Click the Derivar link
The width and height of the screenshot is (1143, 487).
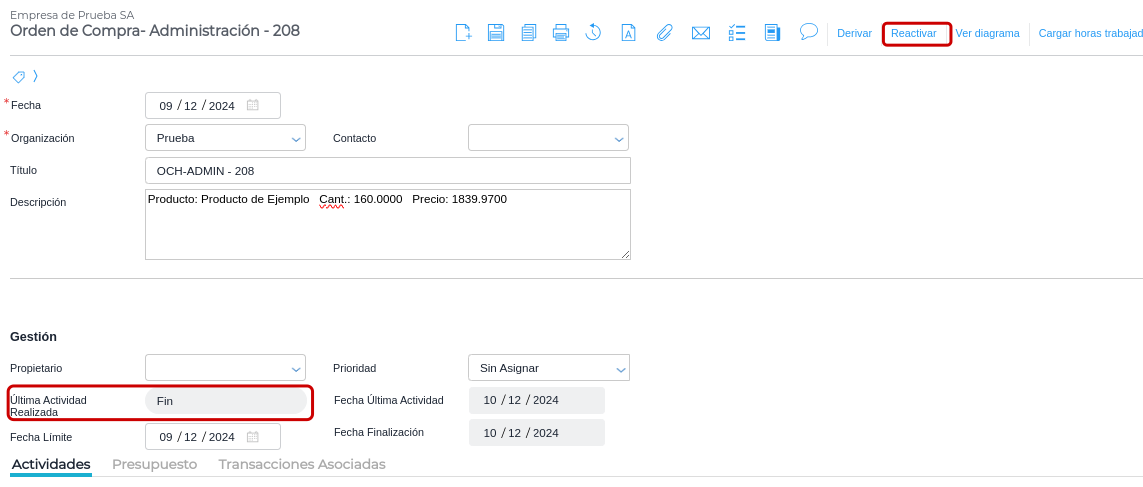click(854, 33)
